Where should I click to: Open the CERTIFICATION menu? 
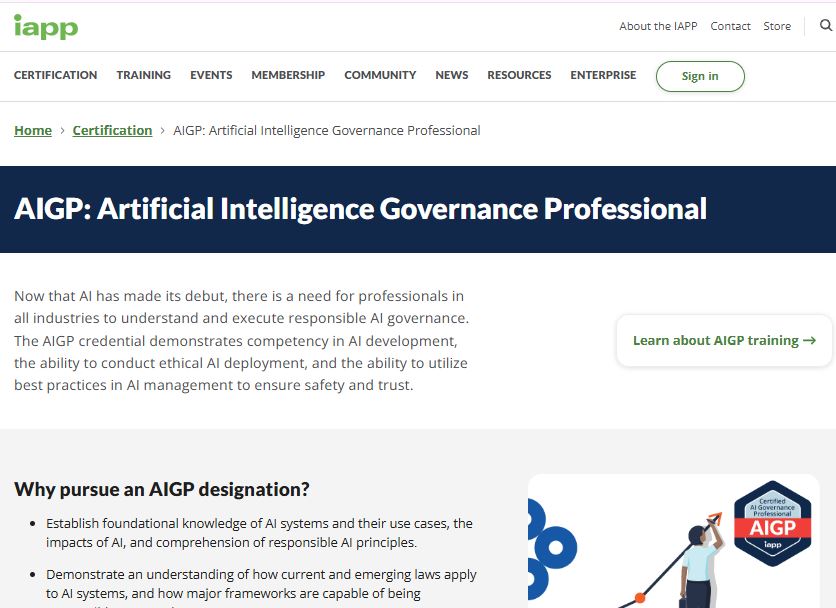55,75
